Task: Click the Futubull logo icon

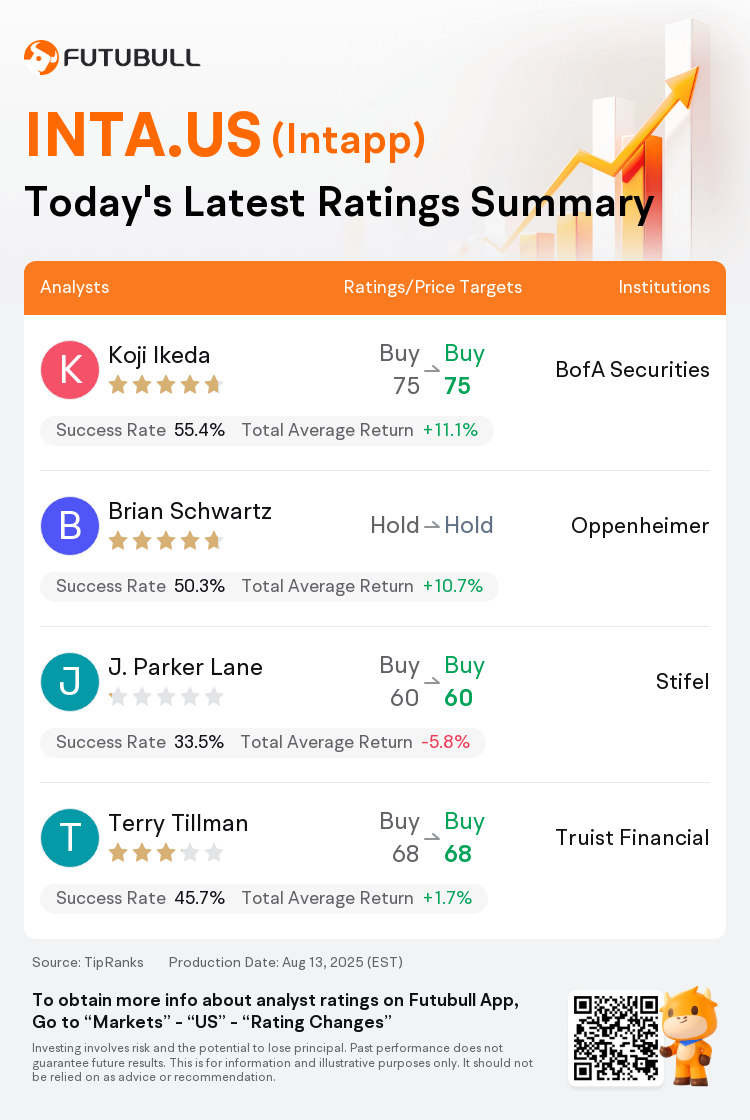Action: 41,58
